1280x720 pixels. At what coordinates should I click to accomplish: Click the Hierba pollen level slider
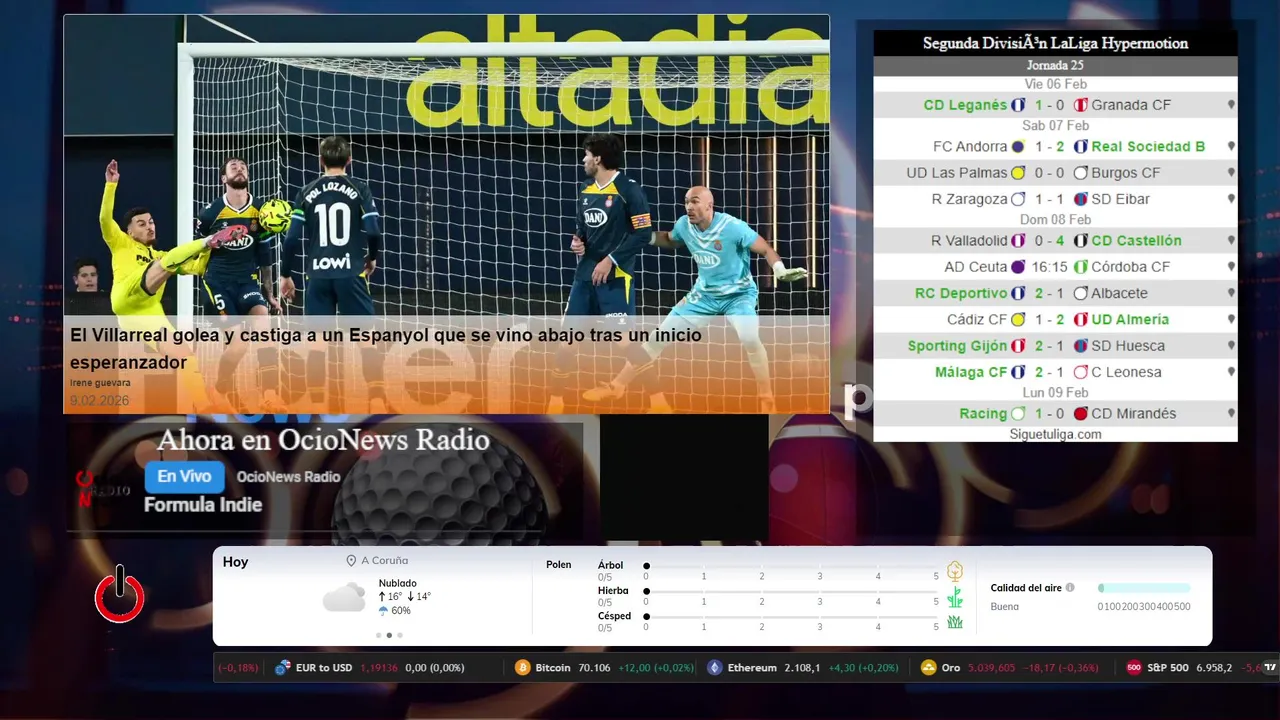[x=791, y=592]
